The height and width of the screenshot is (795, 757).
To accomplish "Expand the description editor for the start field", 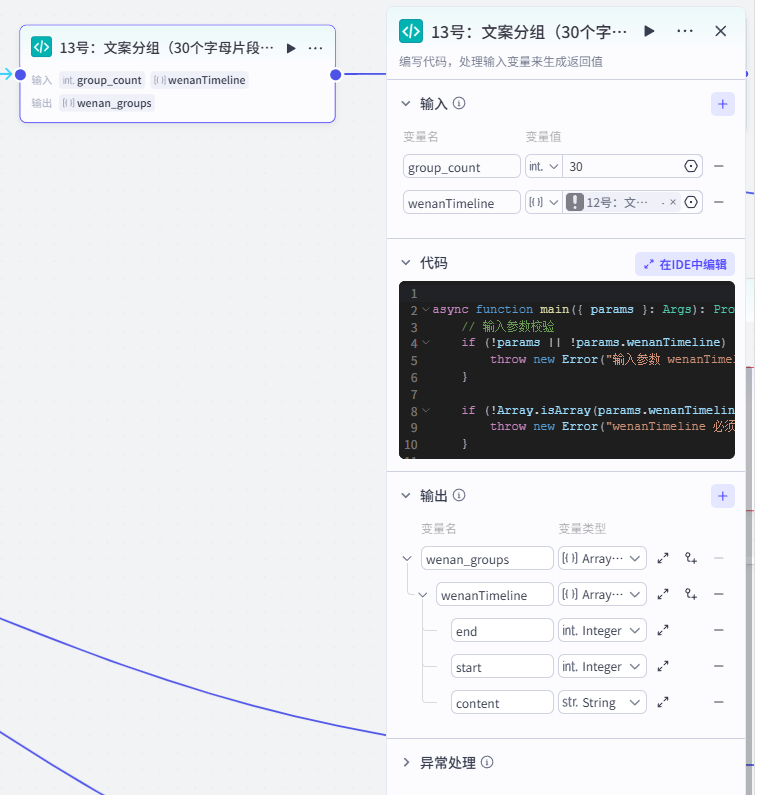I will point(663,666).
